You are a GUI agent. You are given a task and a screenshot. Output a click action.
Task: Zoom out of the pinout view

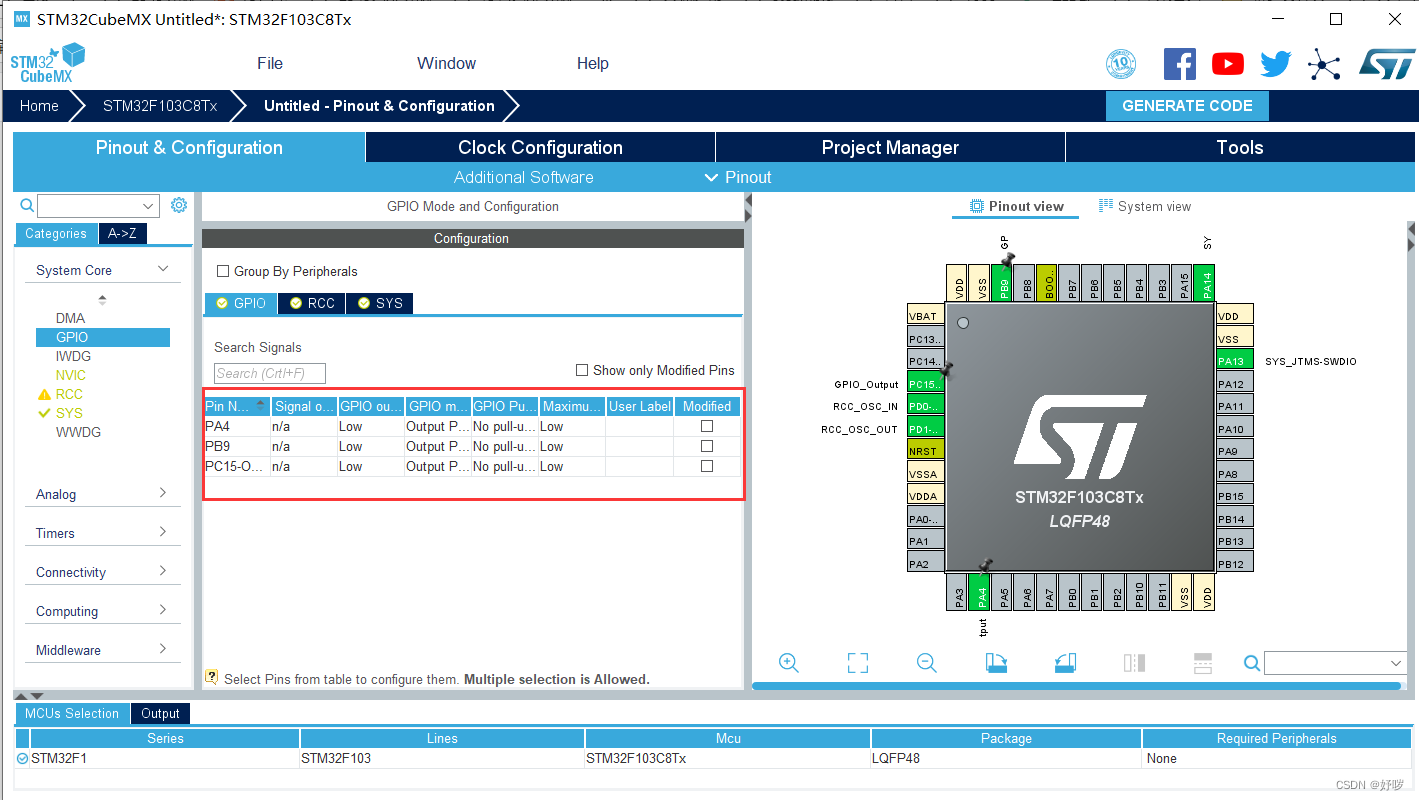tap(927, 663)
